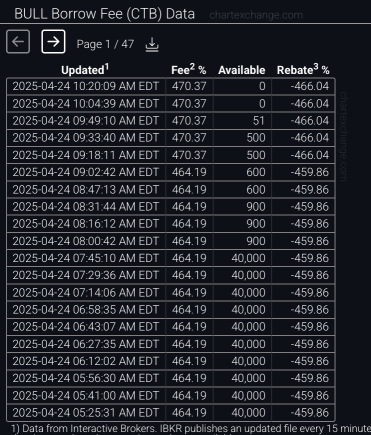Go to the next page arrow
Viewport: 371px width, 435px height.
[53, 42]
